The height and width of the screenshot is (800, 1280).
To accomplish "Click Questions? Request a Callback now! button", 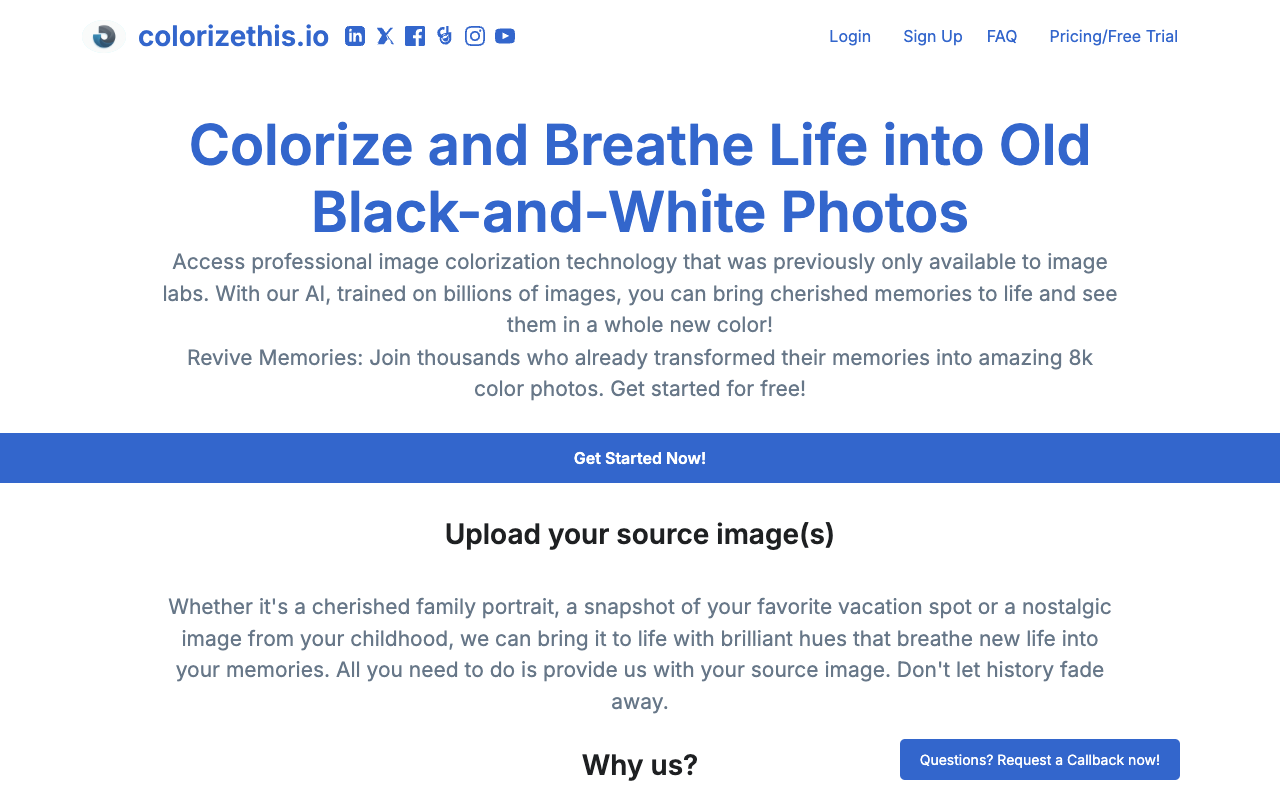I will [x=1040, y=760].
